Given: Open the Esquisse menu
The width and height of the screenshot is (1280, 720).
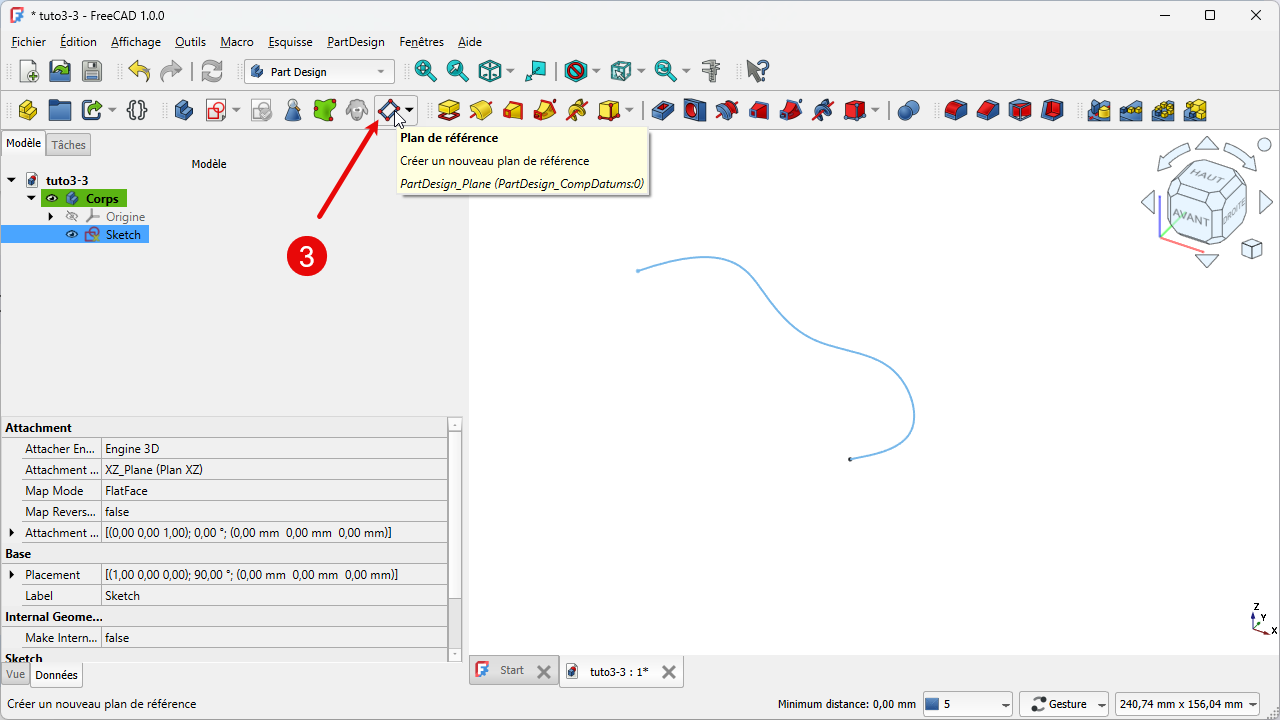Looking at the screenshot, I should pyautogui.click(x=290, y=42).
